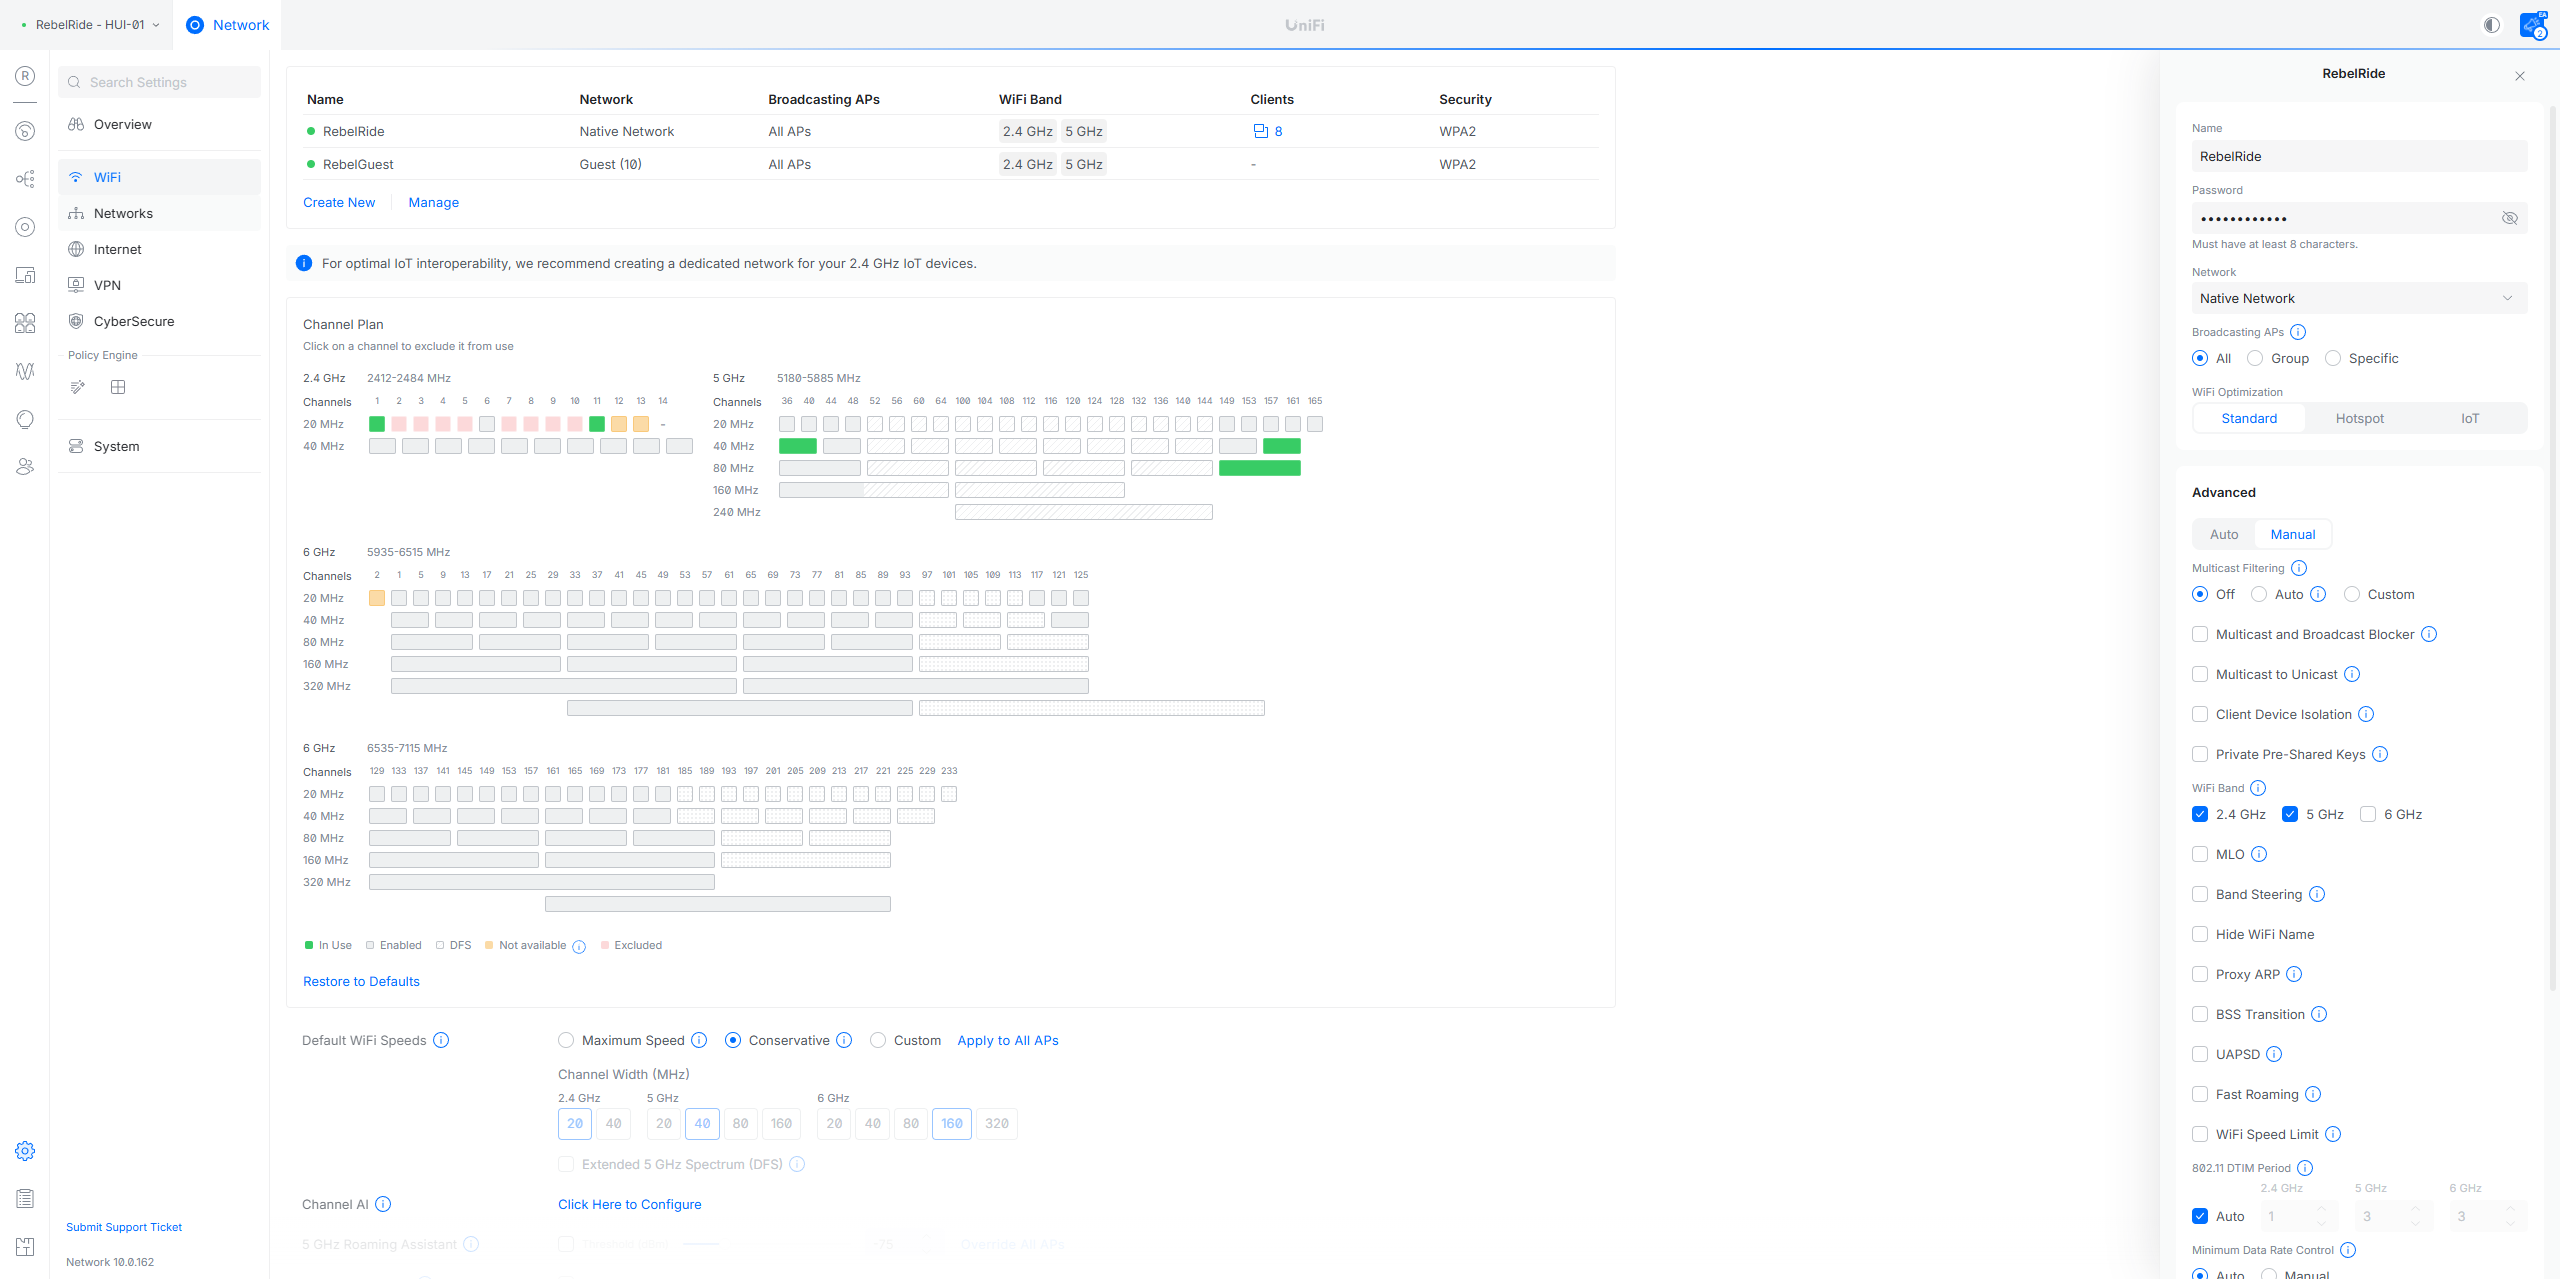
Task: Switch to the Hotspot optimization tab
Action: (2359, 418)
